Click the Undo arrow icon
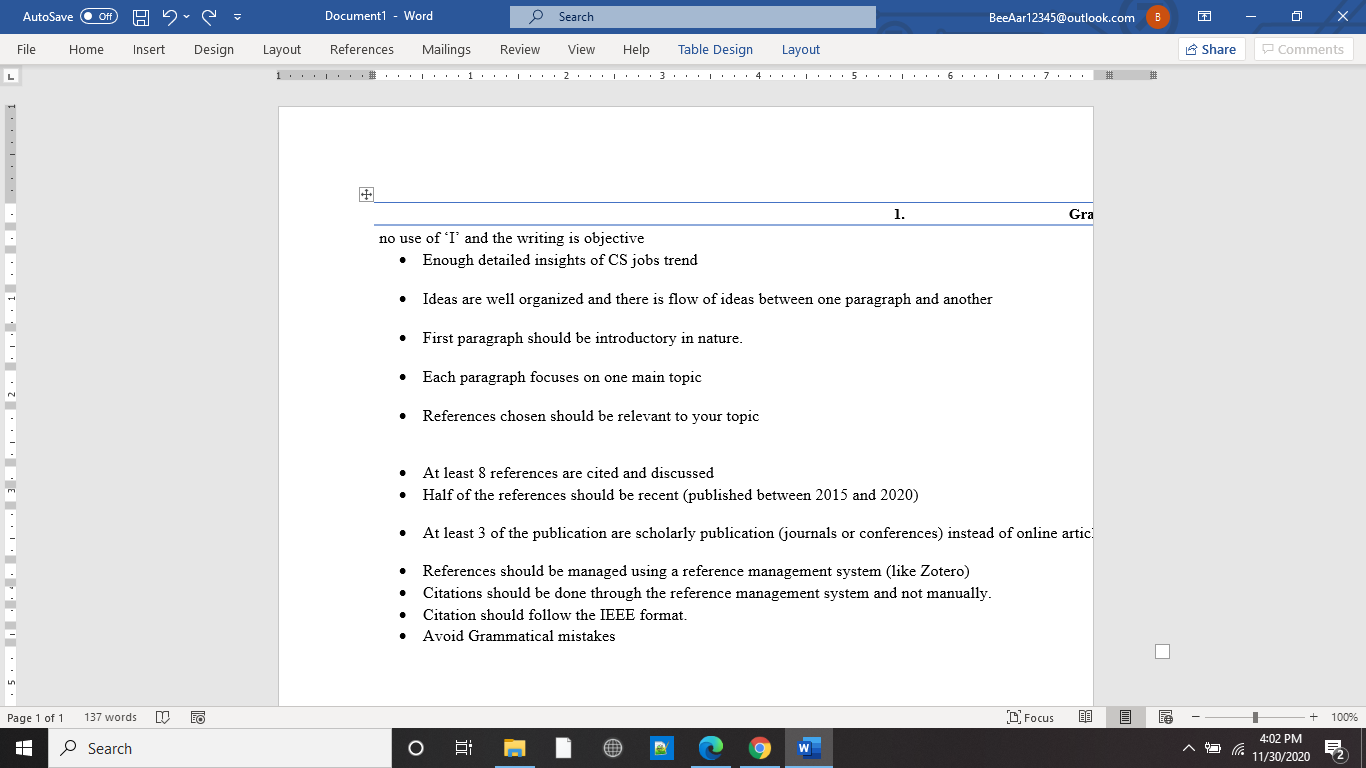This screenshot has height=768, width=1366. pyautogui.click(x=169, y=17)
